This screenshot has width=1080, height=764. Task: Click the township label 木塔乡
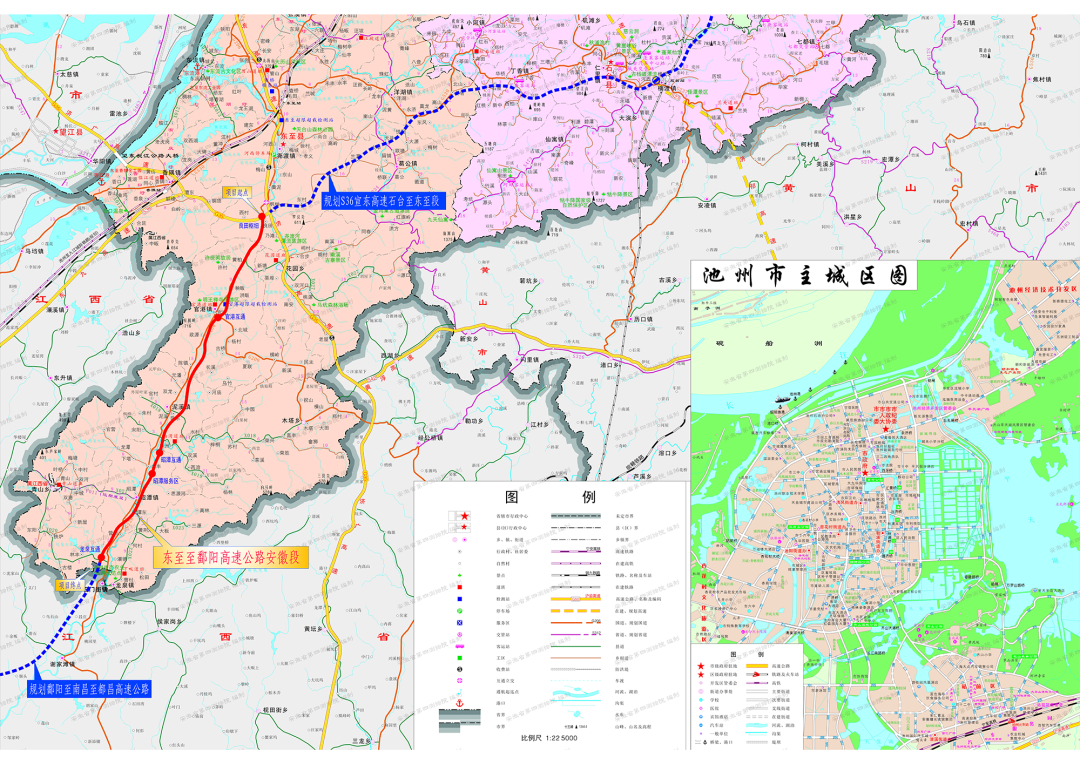[x=291, y=420]
